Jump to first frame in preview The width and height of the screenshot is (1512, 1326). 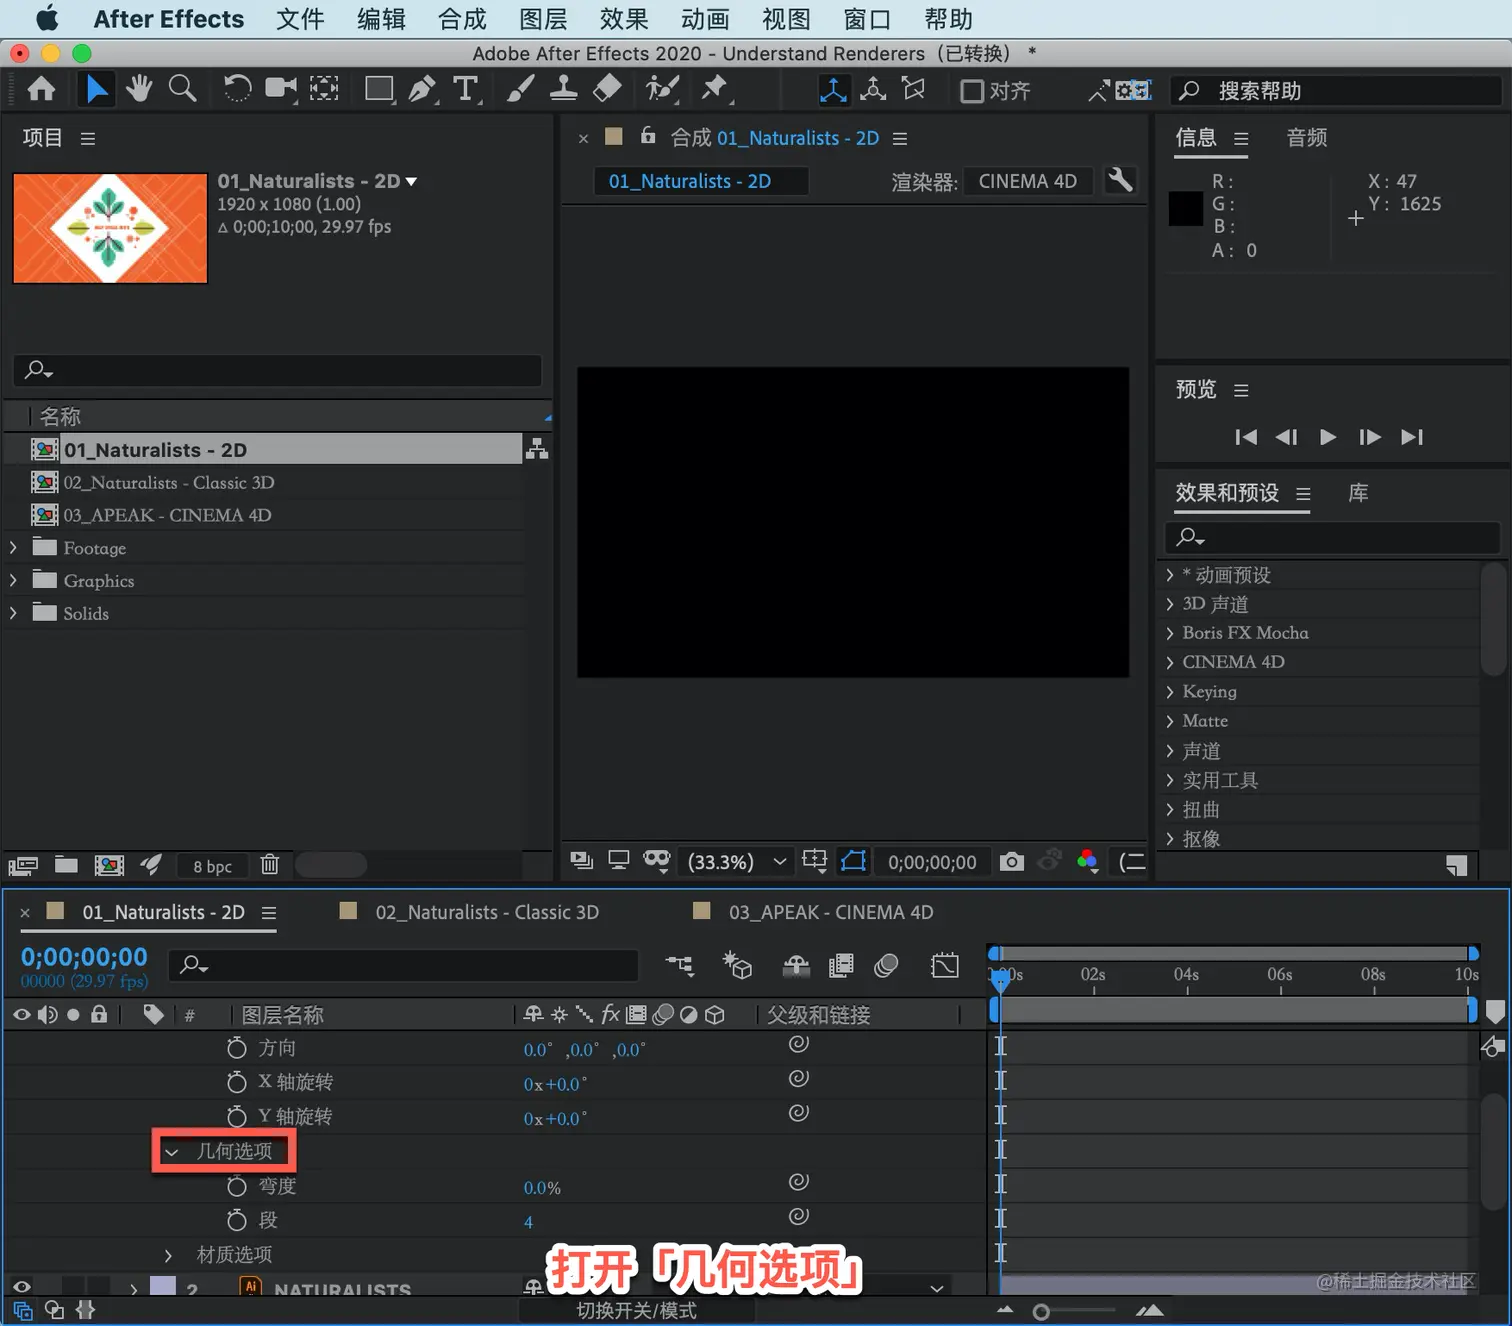[1246, 437]
